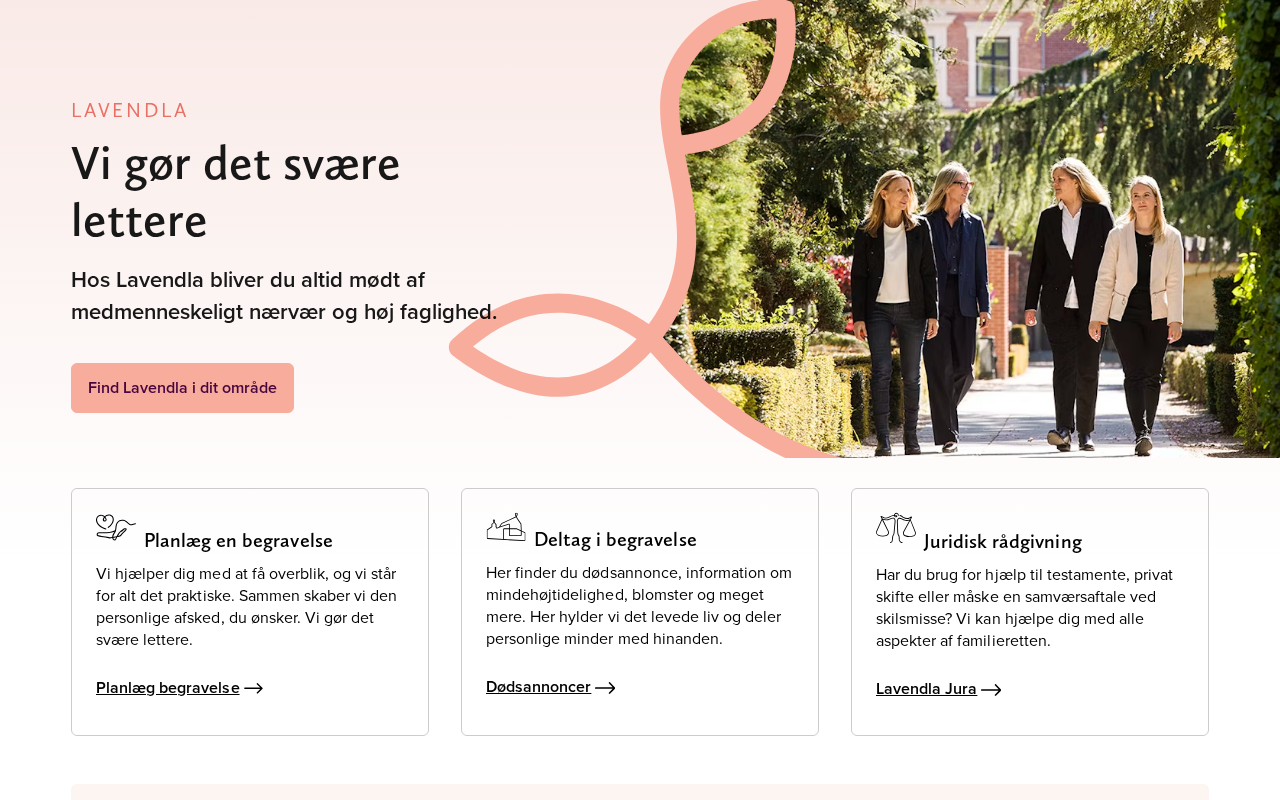Select the Deltag i begravelse card heading
This screenshot has width=1280, height=800.
[615, 540]
